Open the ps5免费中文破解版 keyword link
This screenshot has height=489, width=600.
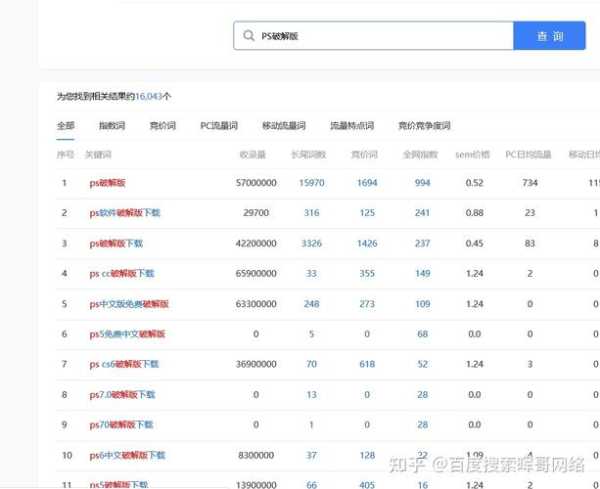click(x=127, y=334)
